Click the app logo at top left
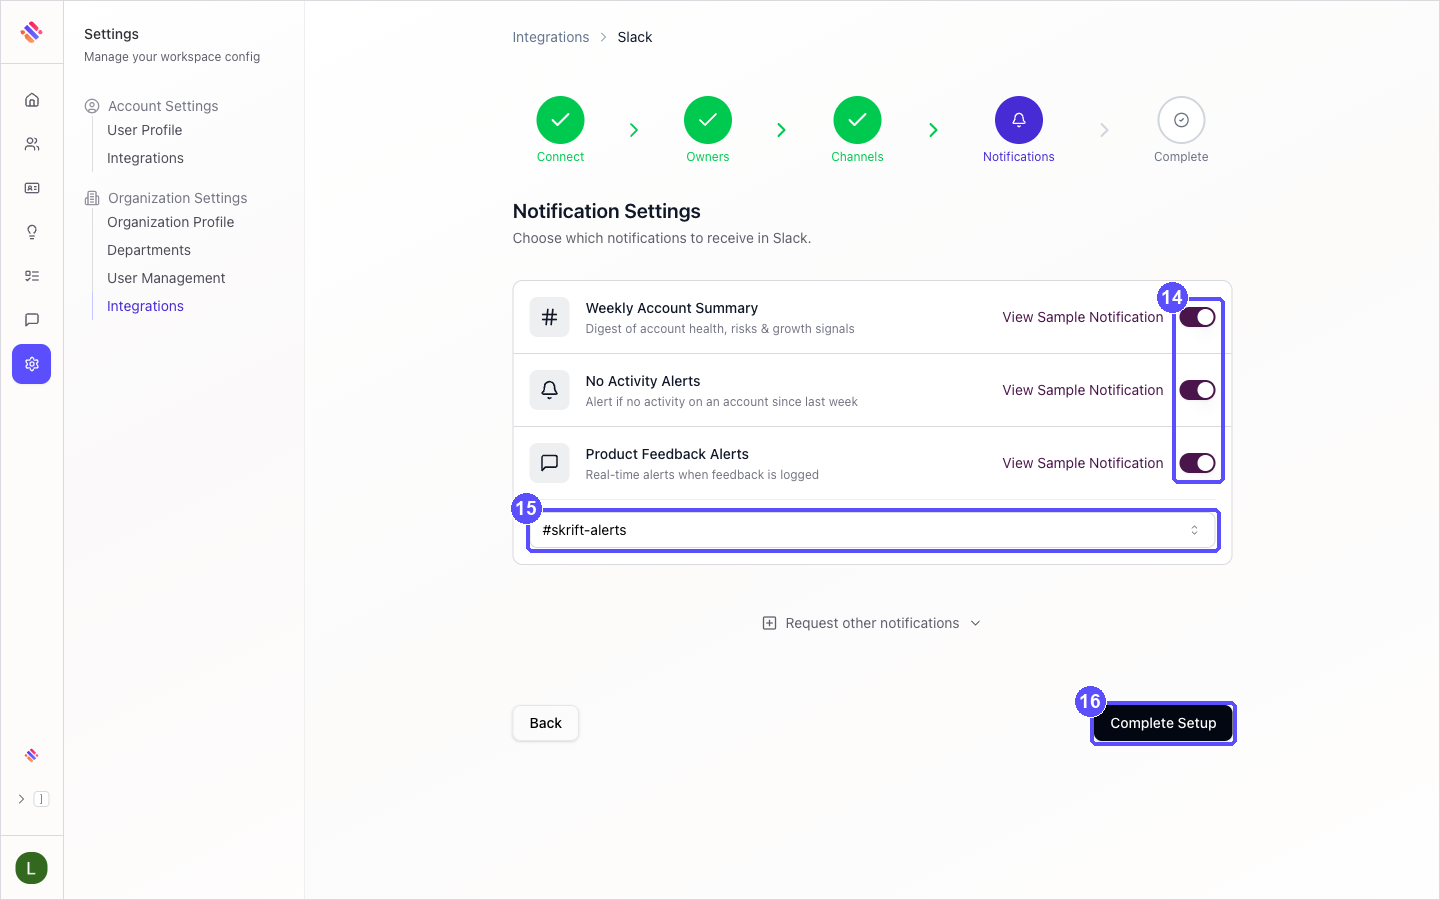 pos(32,32)
